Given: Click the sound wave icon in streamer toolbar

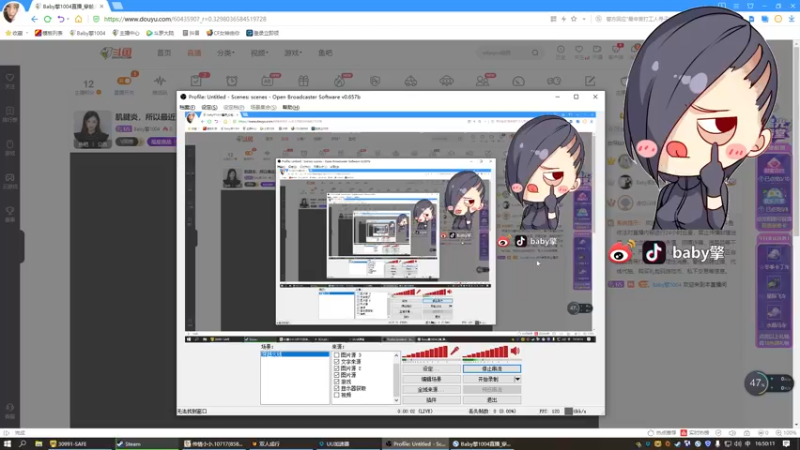Looking at the screenshot, I should 160,81.
